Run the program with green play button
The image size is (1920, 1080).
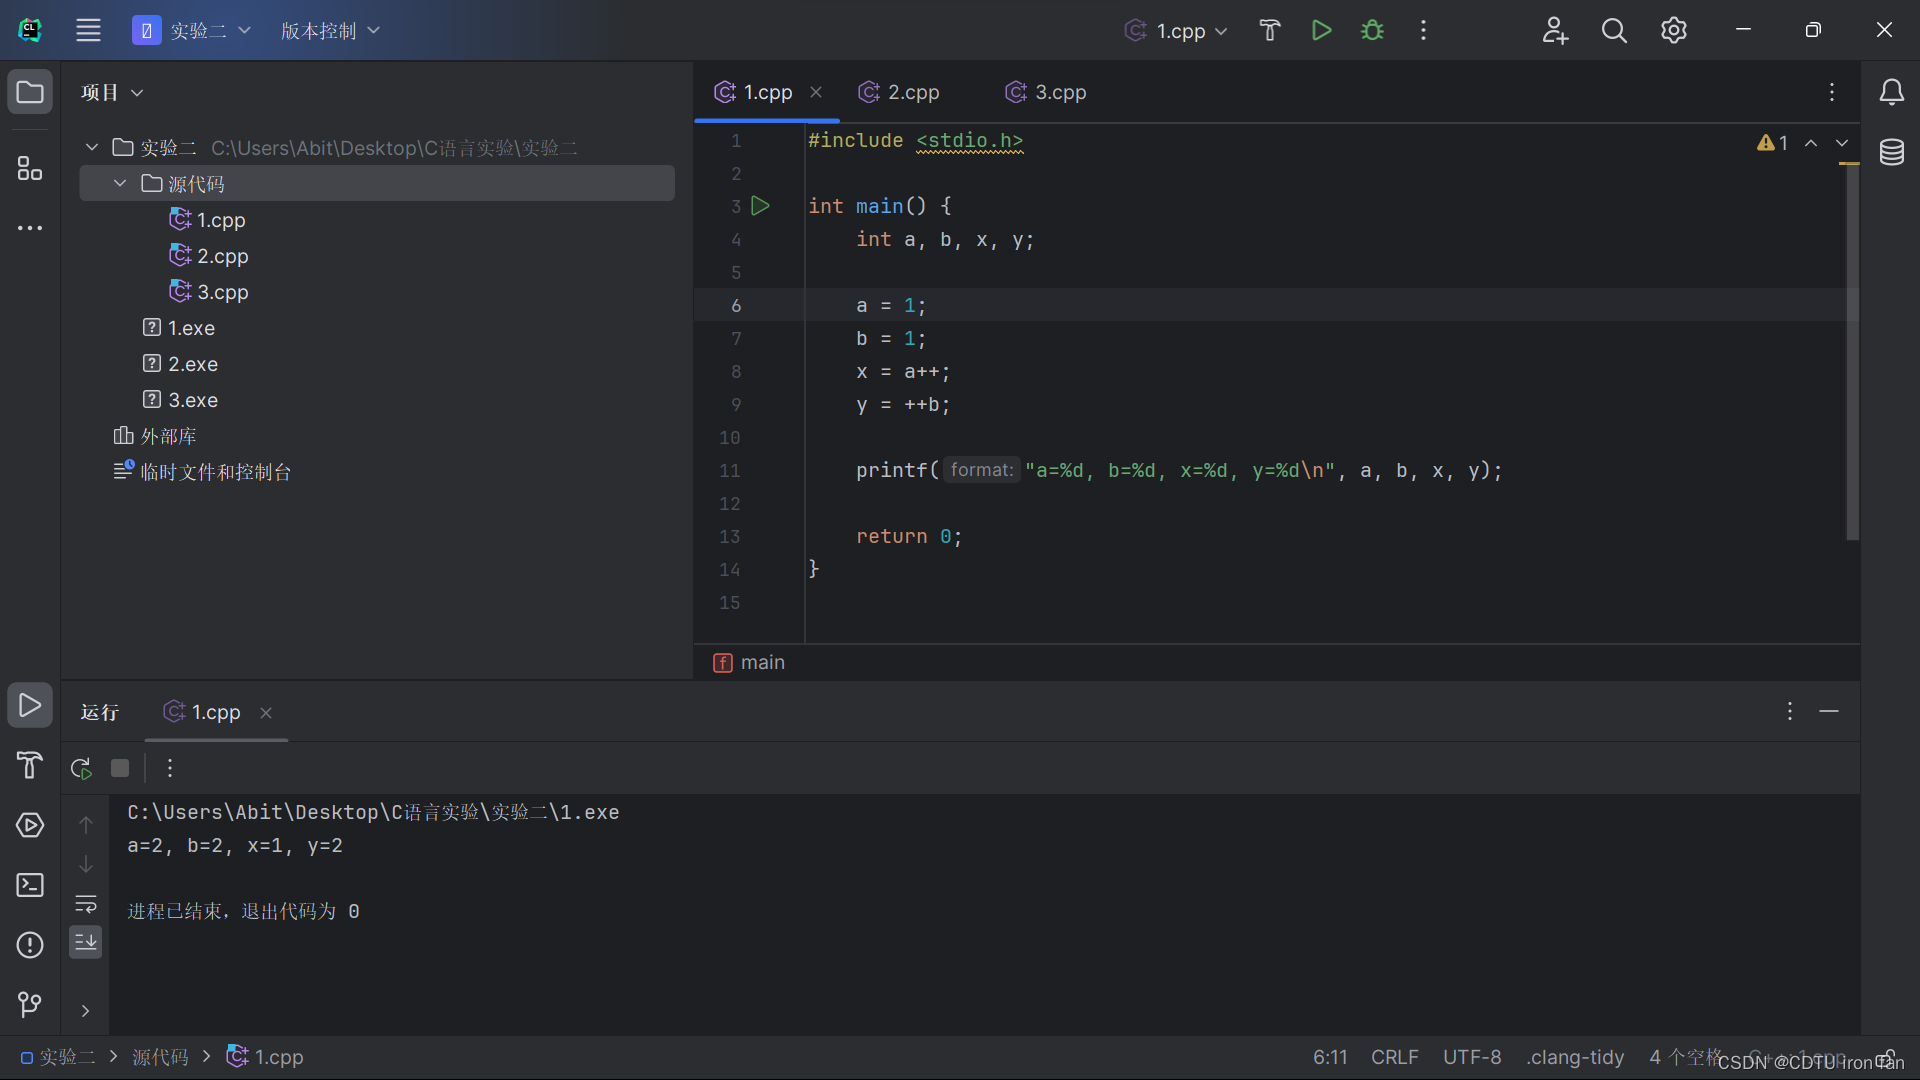[1321, 30]
